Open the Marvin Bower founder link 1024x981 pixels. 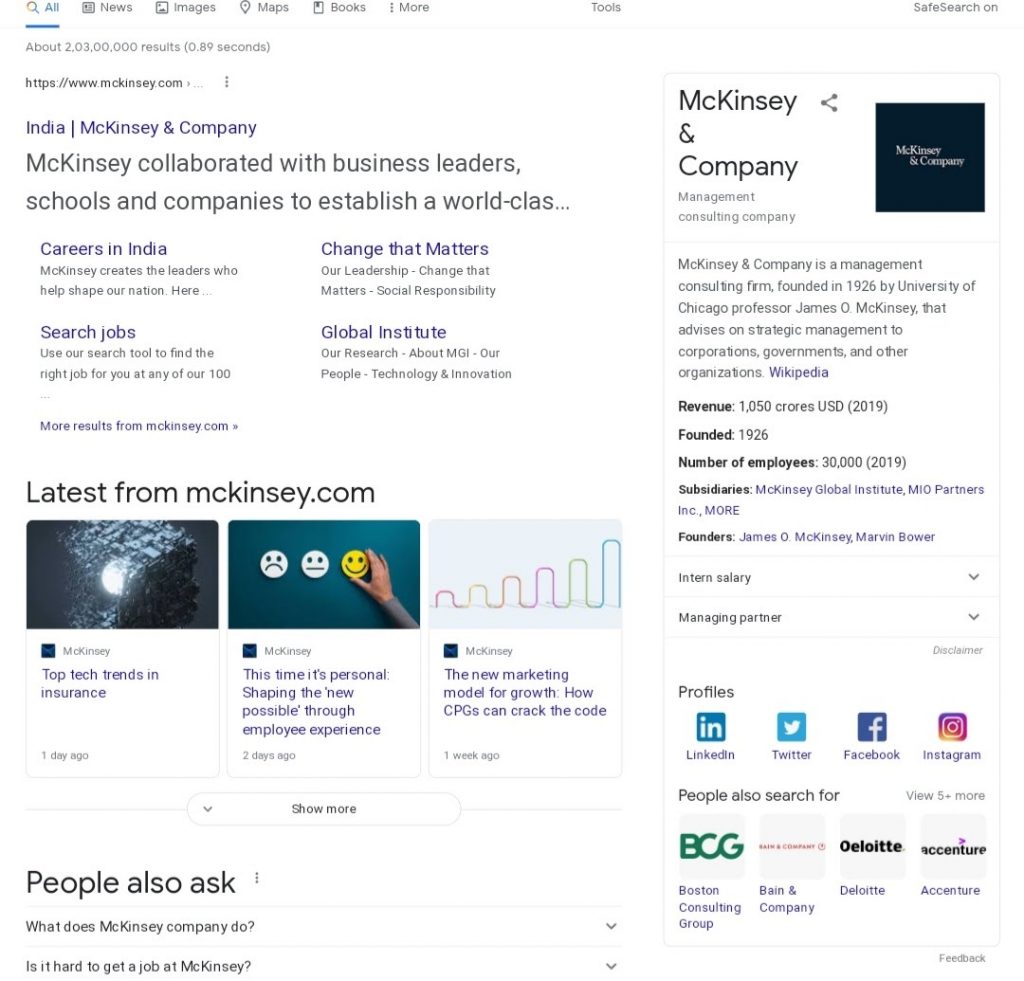(x=895, y=537)
